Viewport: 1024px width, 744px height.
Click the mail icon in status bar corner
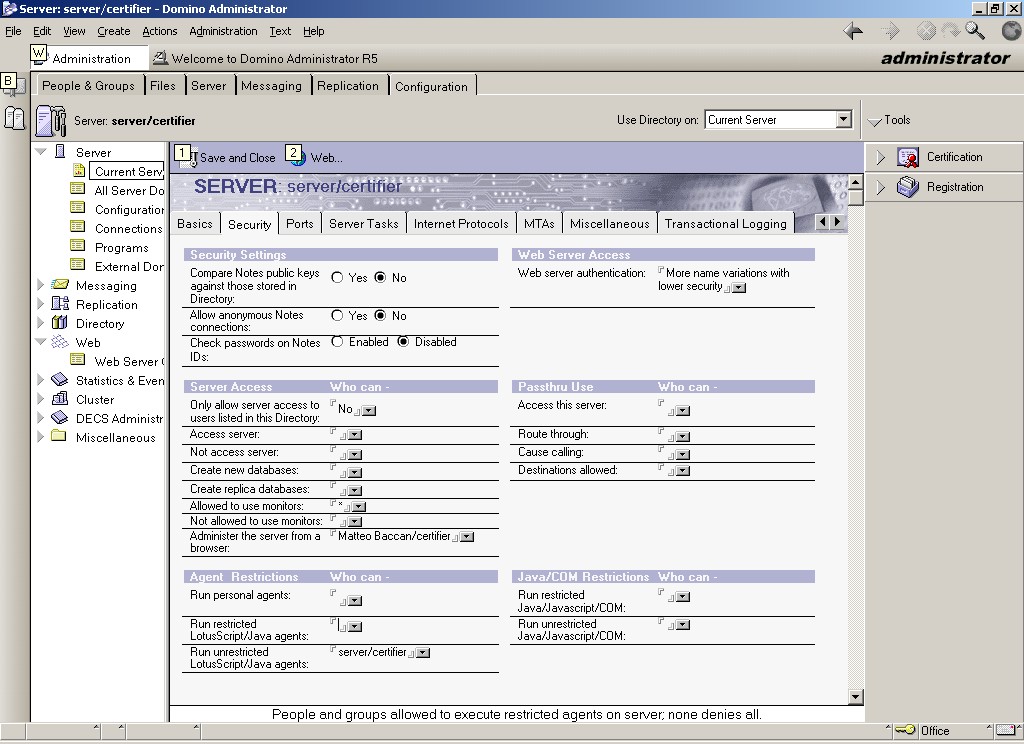click(x=1006, y=730)
